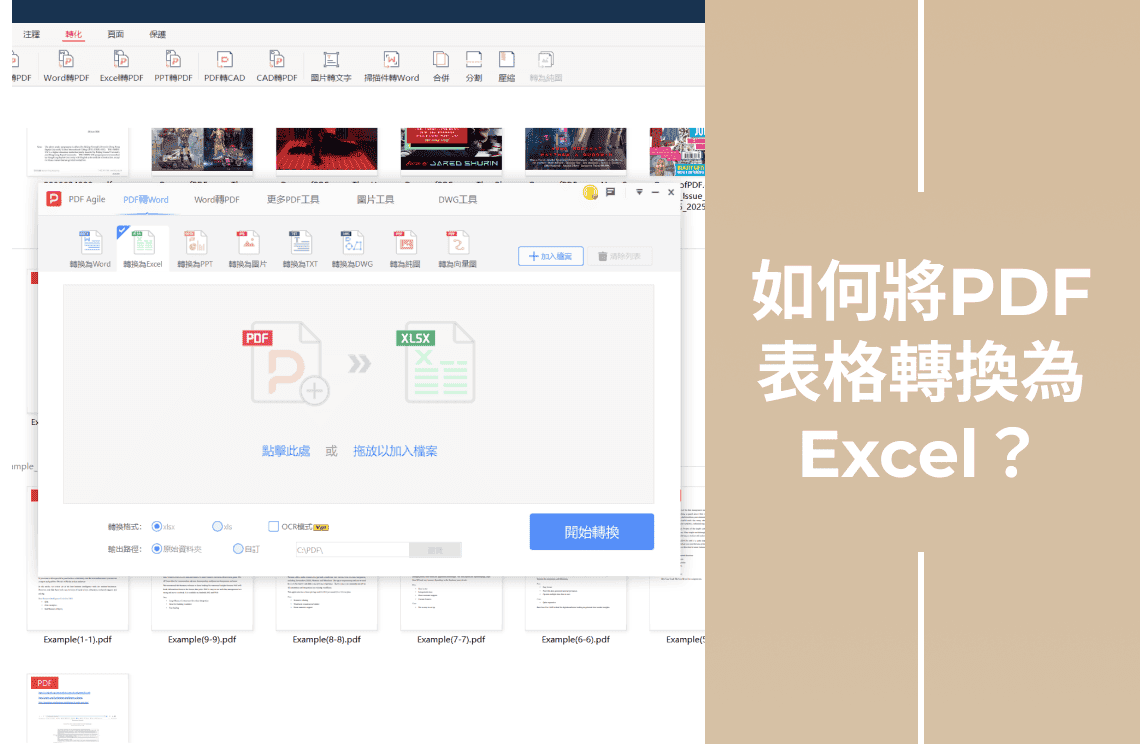
Task: Enable the OCR模式 checkbox
Action: click(273, 527)
